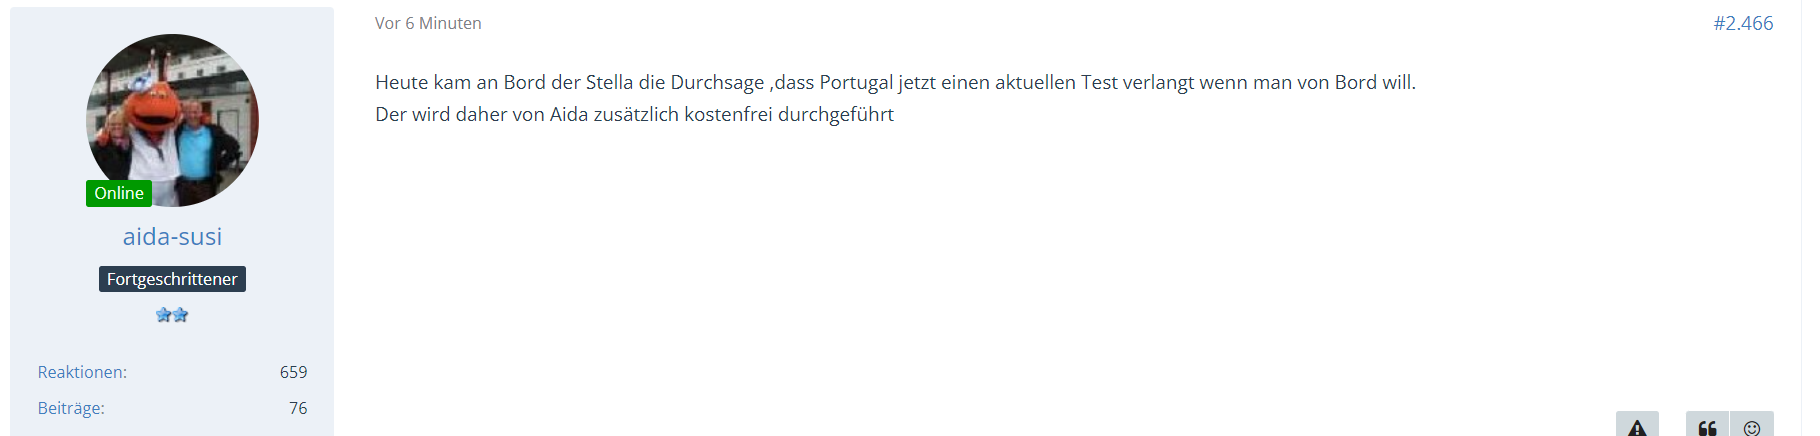Click the word 'Test' in the post message
This screenshot has width=1820, height=436.
tap(1099, 82)
